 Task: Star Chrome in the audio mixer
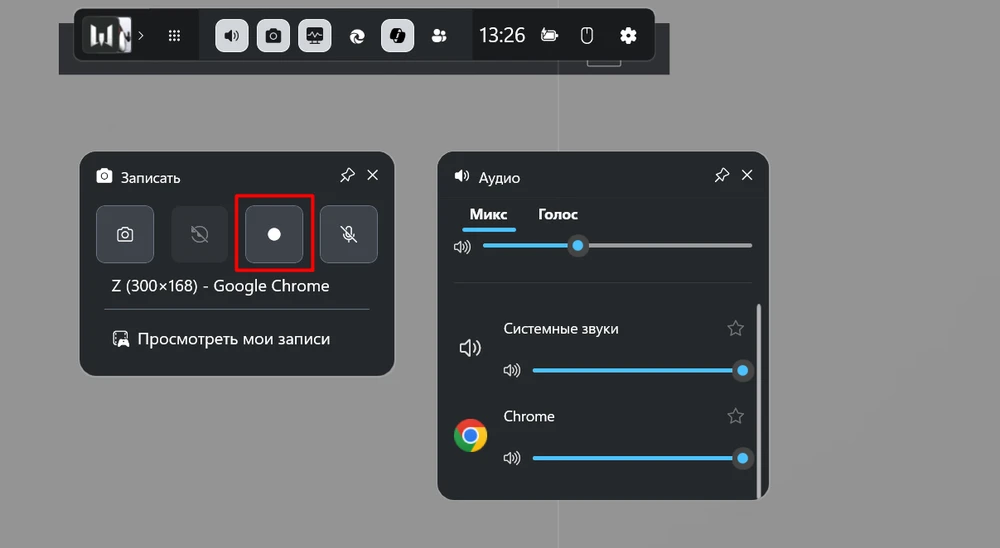[x=735, y=416]
